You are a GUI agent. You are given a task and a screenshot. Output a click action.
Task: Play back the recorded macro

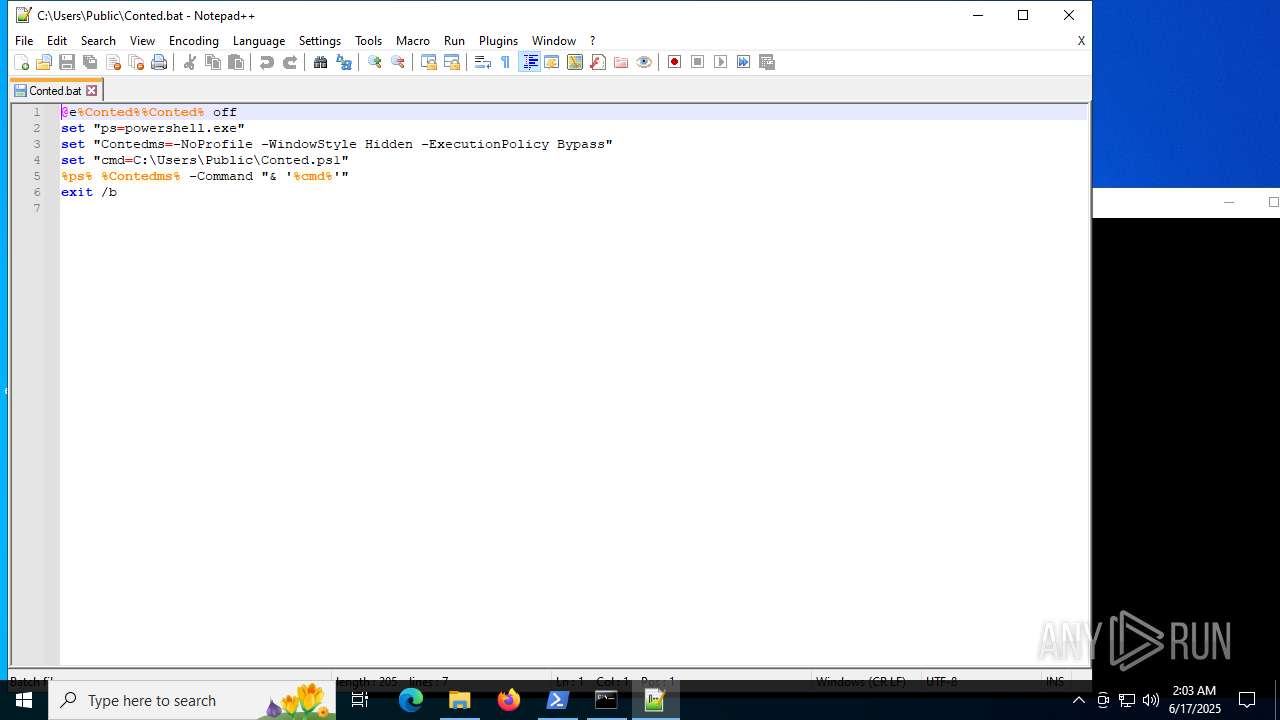coord(720,62)
